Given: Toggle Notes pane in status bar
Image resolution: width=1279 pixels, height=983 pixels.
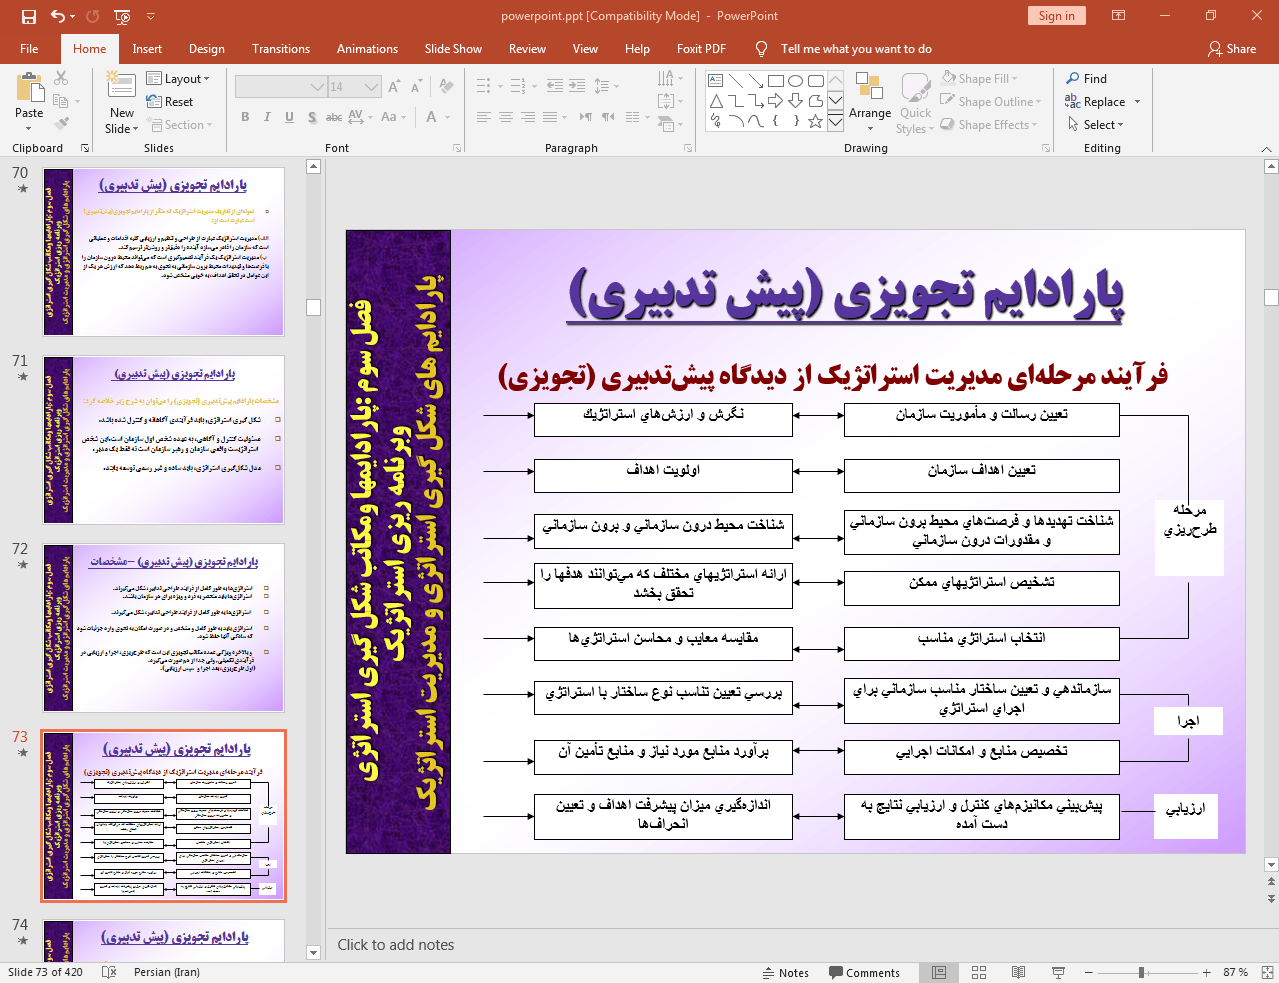Looking at the screenshot, I should (x=786, y=973).
